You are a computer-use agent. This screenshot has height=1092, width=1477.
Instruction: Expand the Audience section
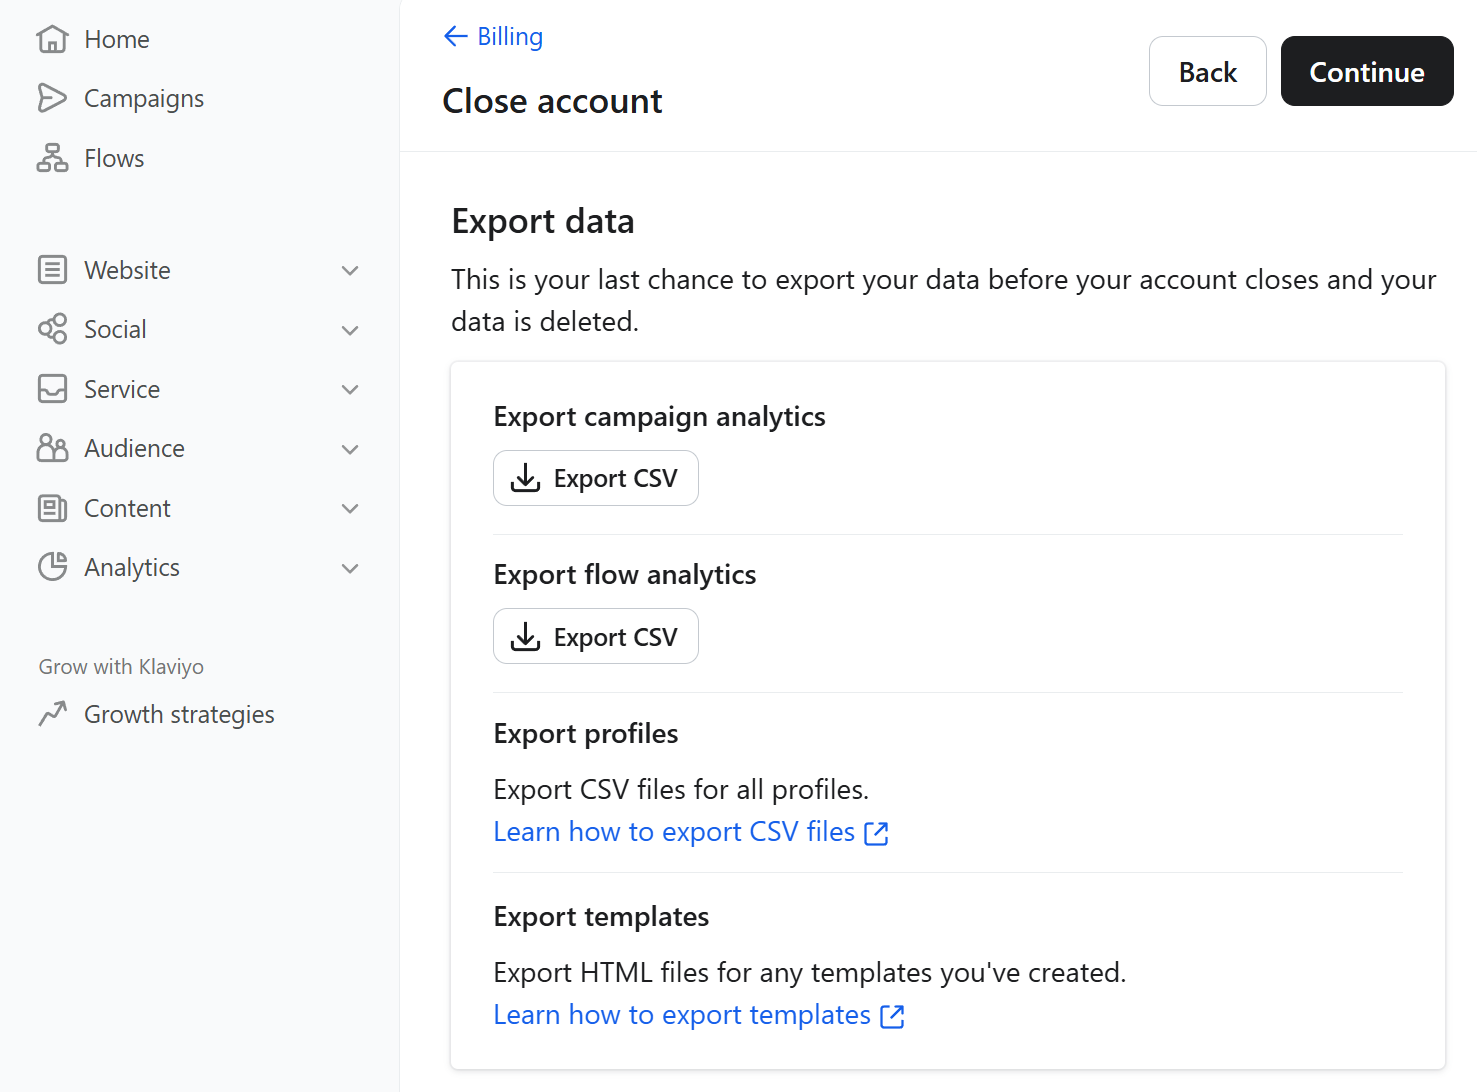point(350,448)
